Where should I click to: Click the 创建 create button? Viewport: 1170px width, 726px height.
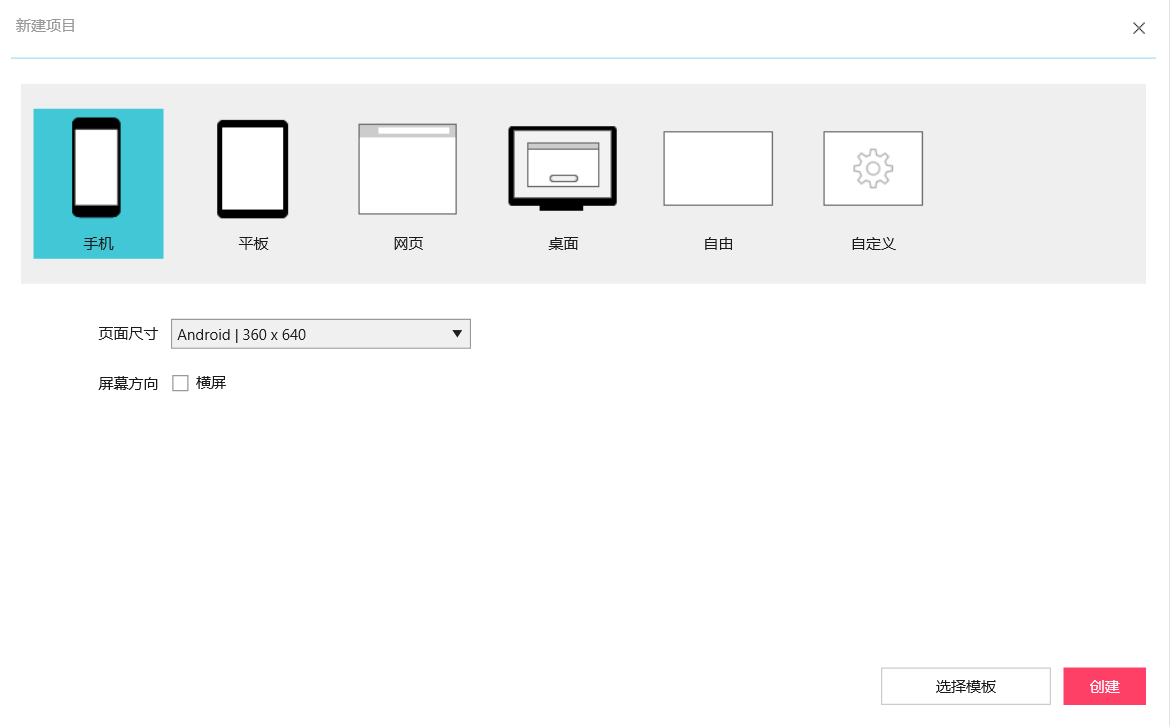pyautogui.click(x=1104, y=686)
